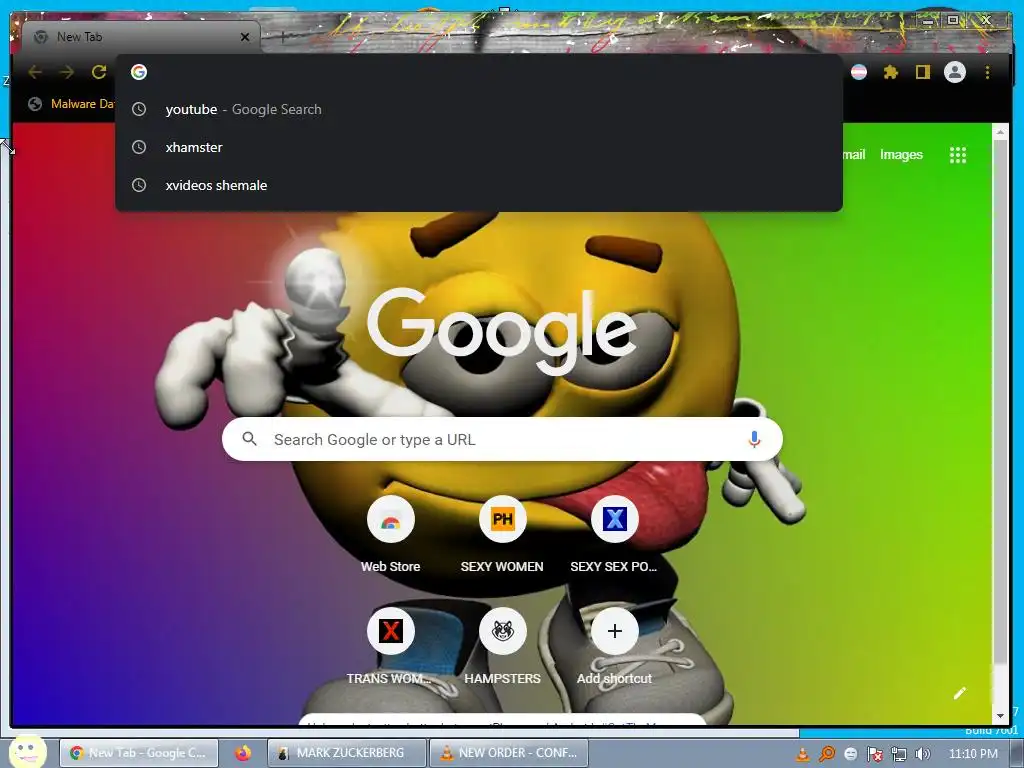This screenshot has width=1024, height=768.
Task: Click the Google icon in the address bar
Action: pos(138,72)
